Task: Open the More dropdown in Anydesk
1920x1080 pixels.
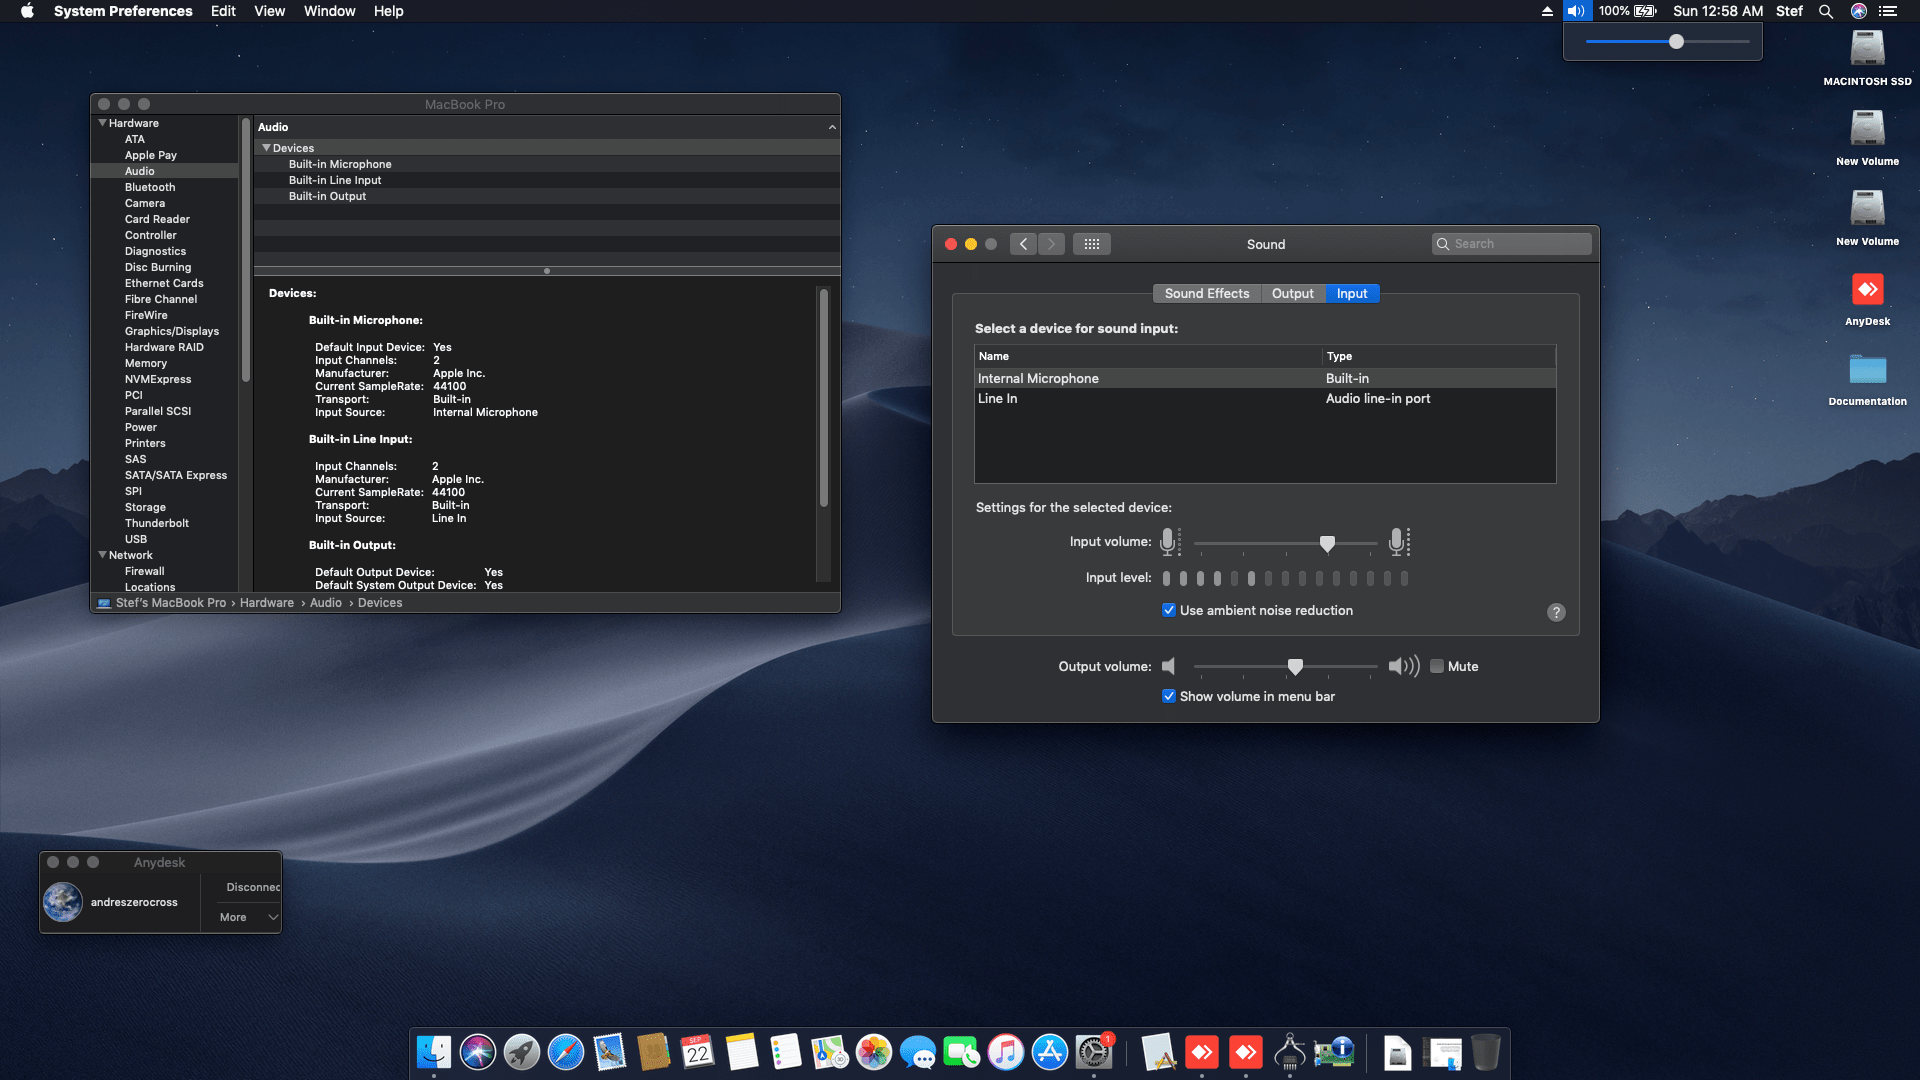Action: click(248, 917)
